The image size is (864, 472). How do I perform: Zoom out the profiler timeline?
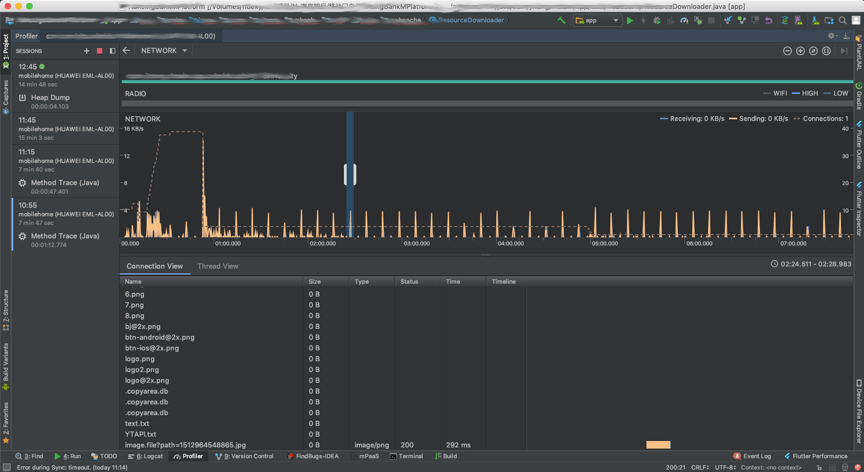(787, 51)
